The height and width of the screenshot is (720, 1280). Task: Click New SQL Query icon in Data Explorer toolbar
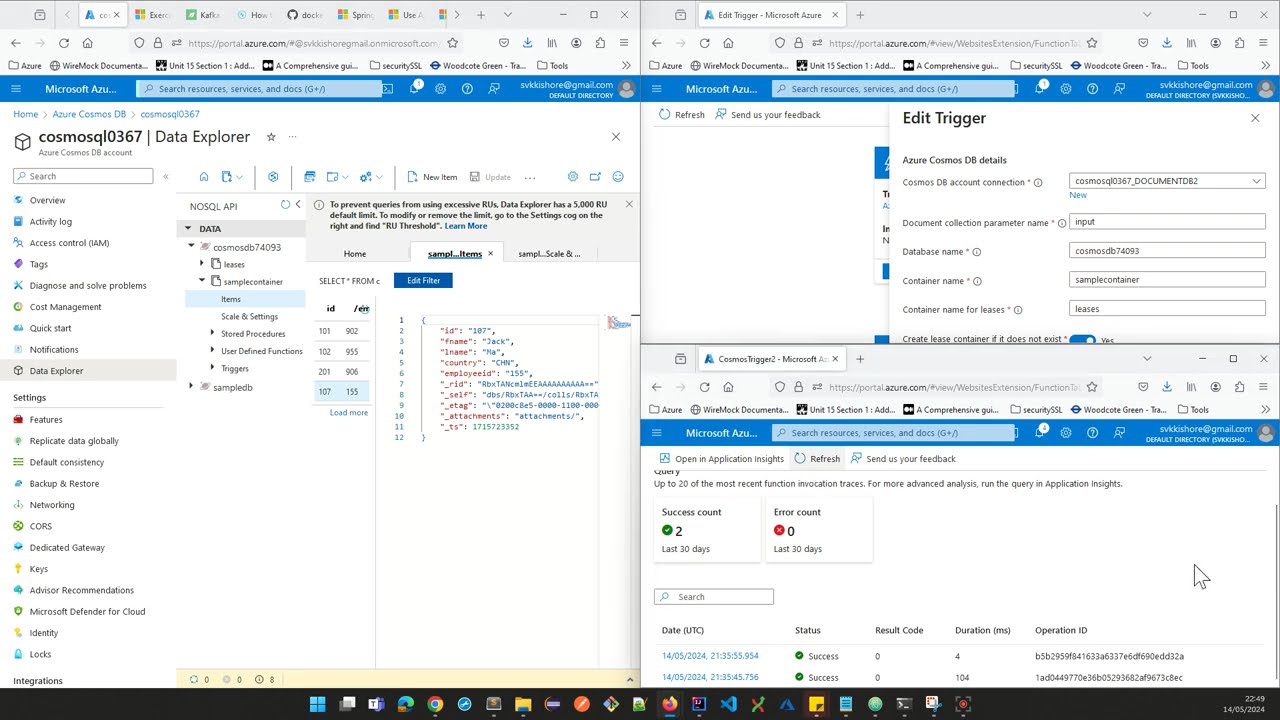(309, 177)
